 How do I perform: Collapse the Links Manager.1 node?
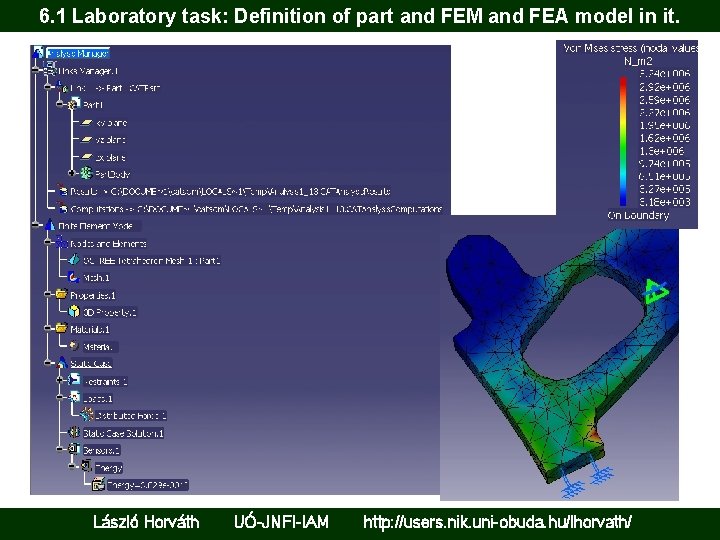click(36, 70)
